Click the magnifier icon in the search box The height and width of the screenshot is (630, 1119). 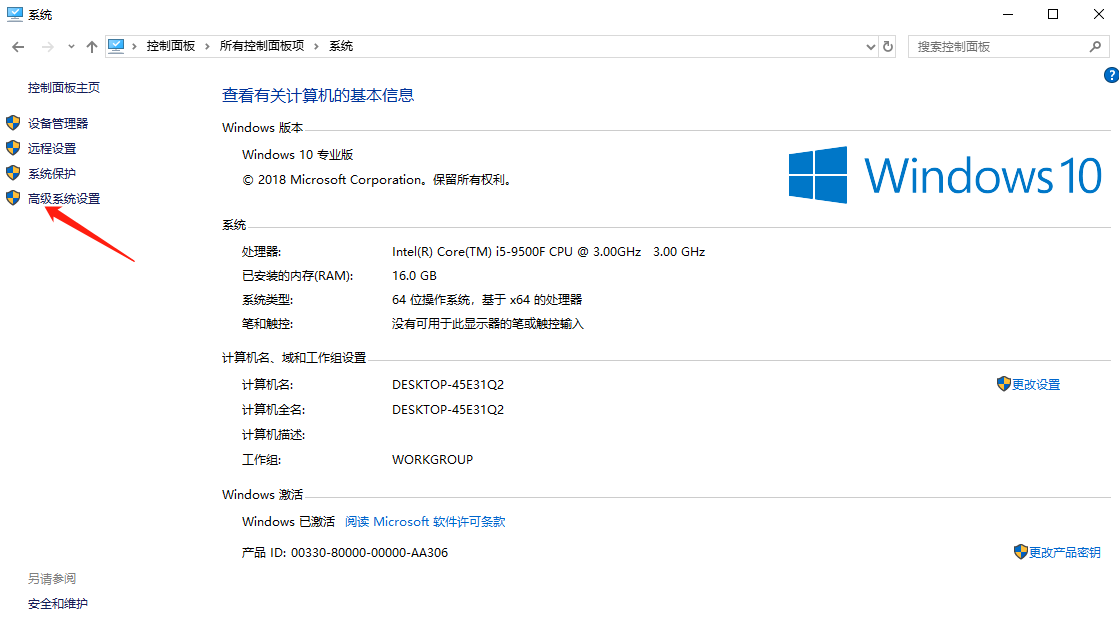pyautogui.click(x=1096, y=47)
